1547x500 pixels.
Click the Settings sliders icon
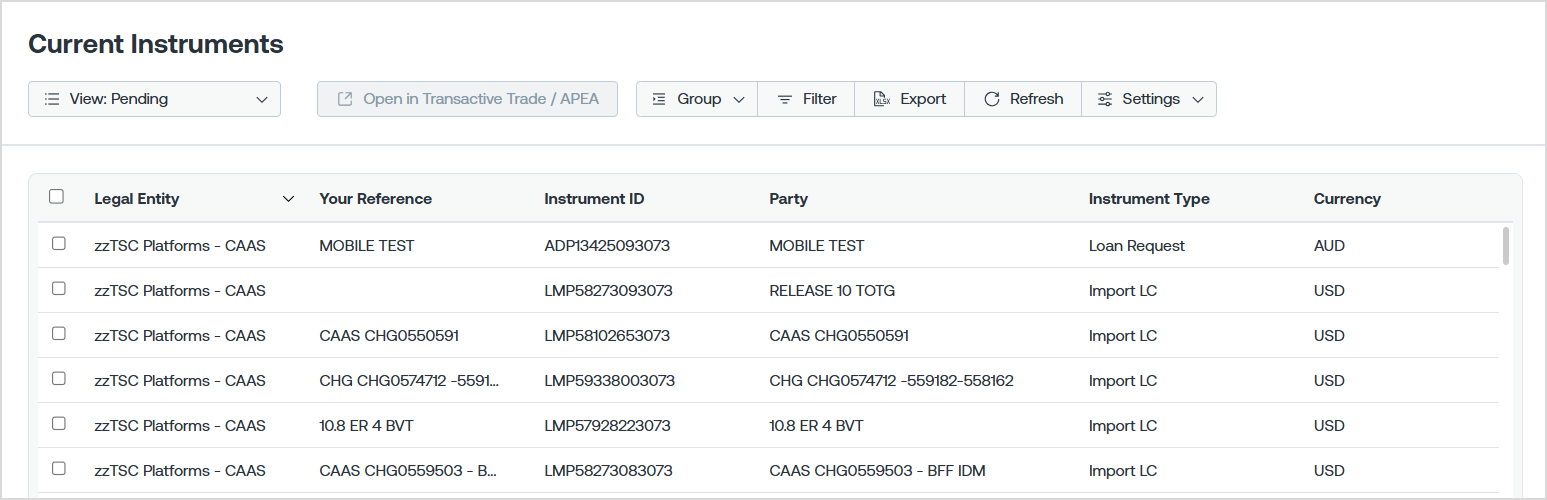tap(1105, 99)
